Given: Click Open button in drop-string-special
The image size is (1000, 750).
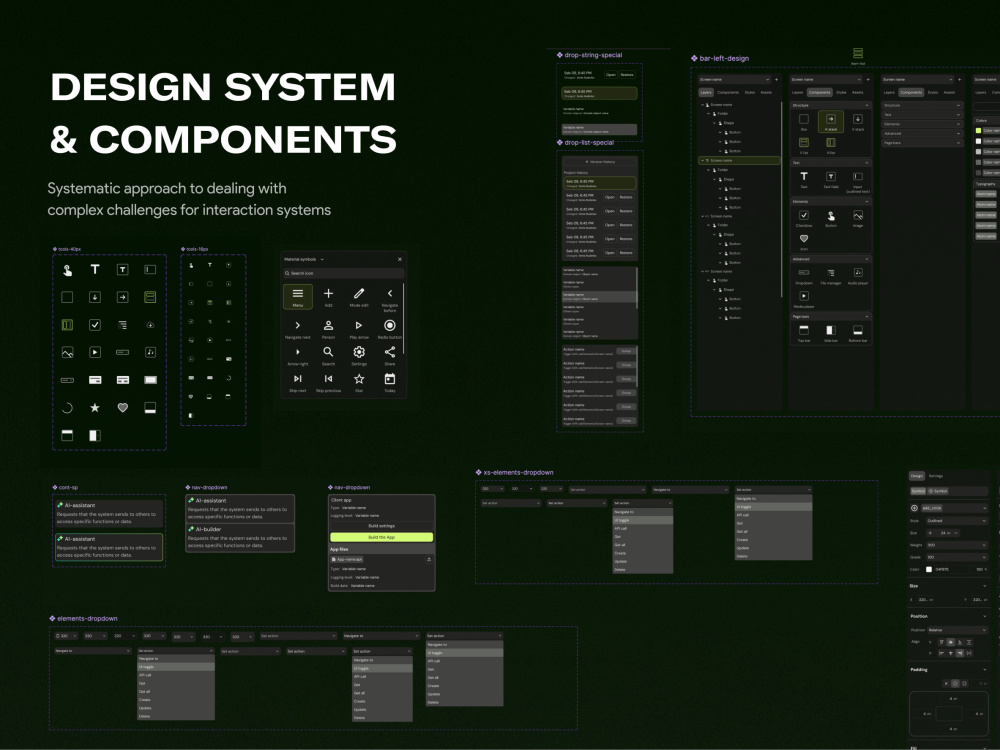Looking at the screenshot, I should click(x=610, y=75).
